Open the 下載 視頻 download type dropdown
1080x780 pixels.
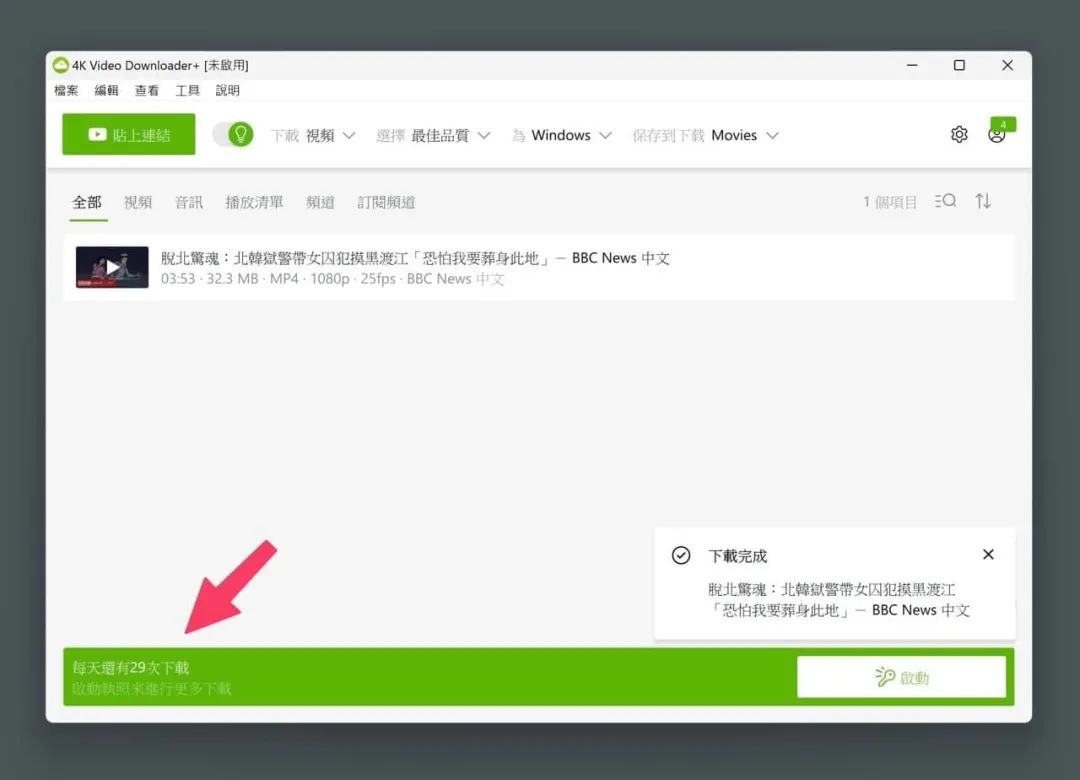(313, 136)
